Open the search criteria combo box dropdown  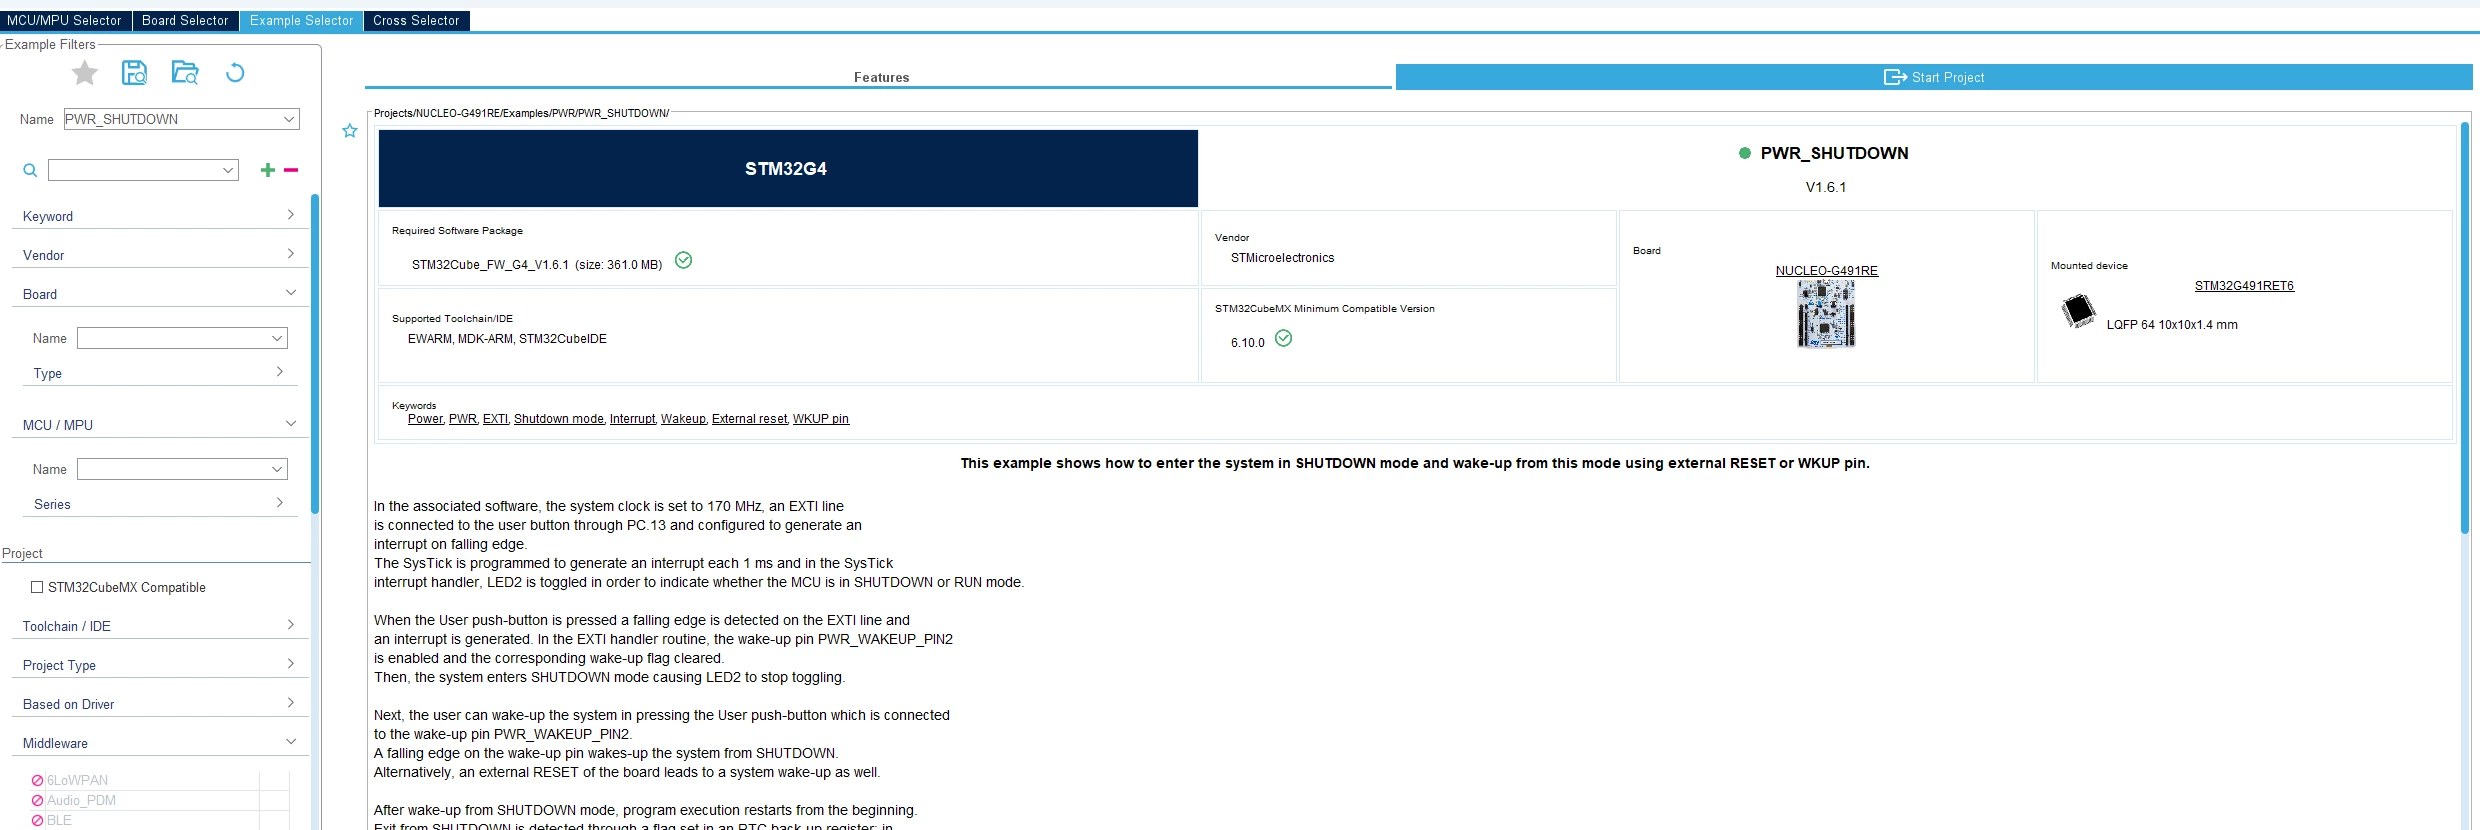pyautogui.click(x=228, y=170)
